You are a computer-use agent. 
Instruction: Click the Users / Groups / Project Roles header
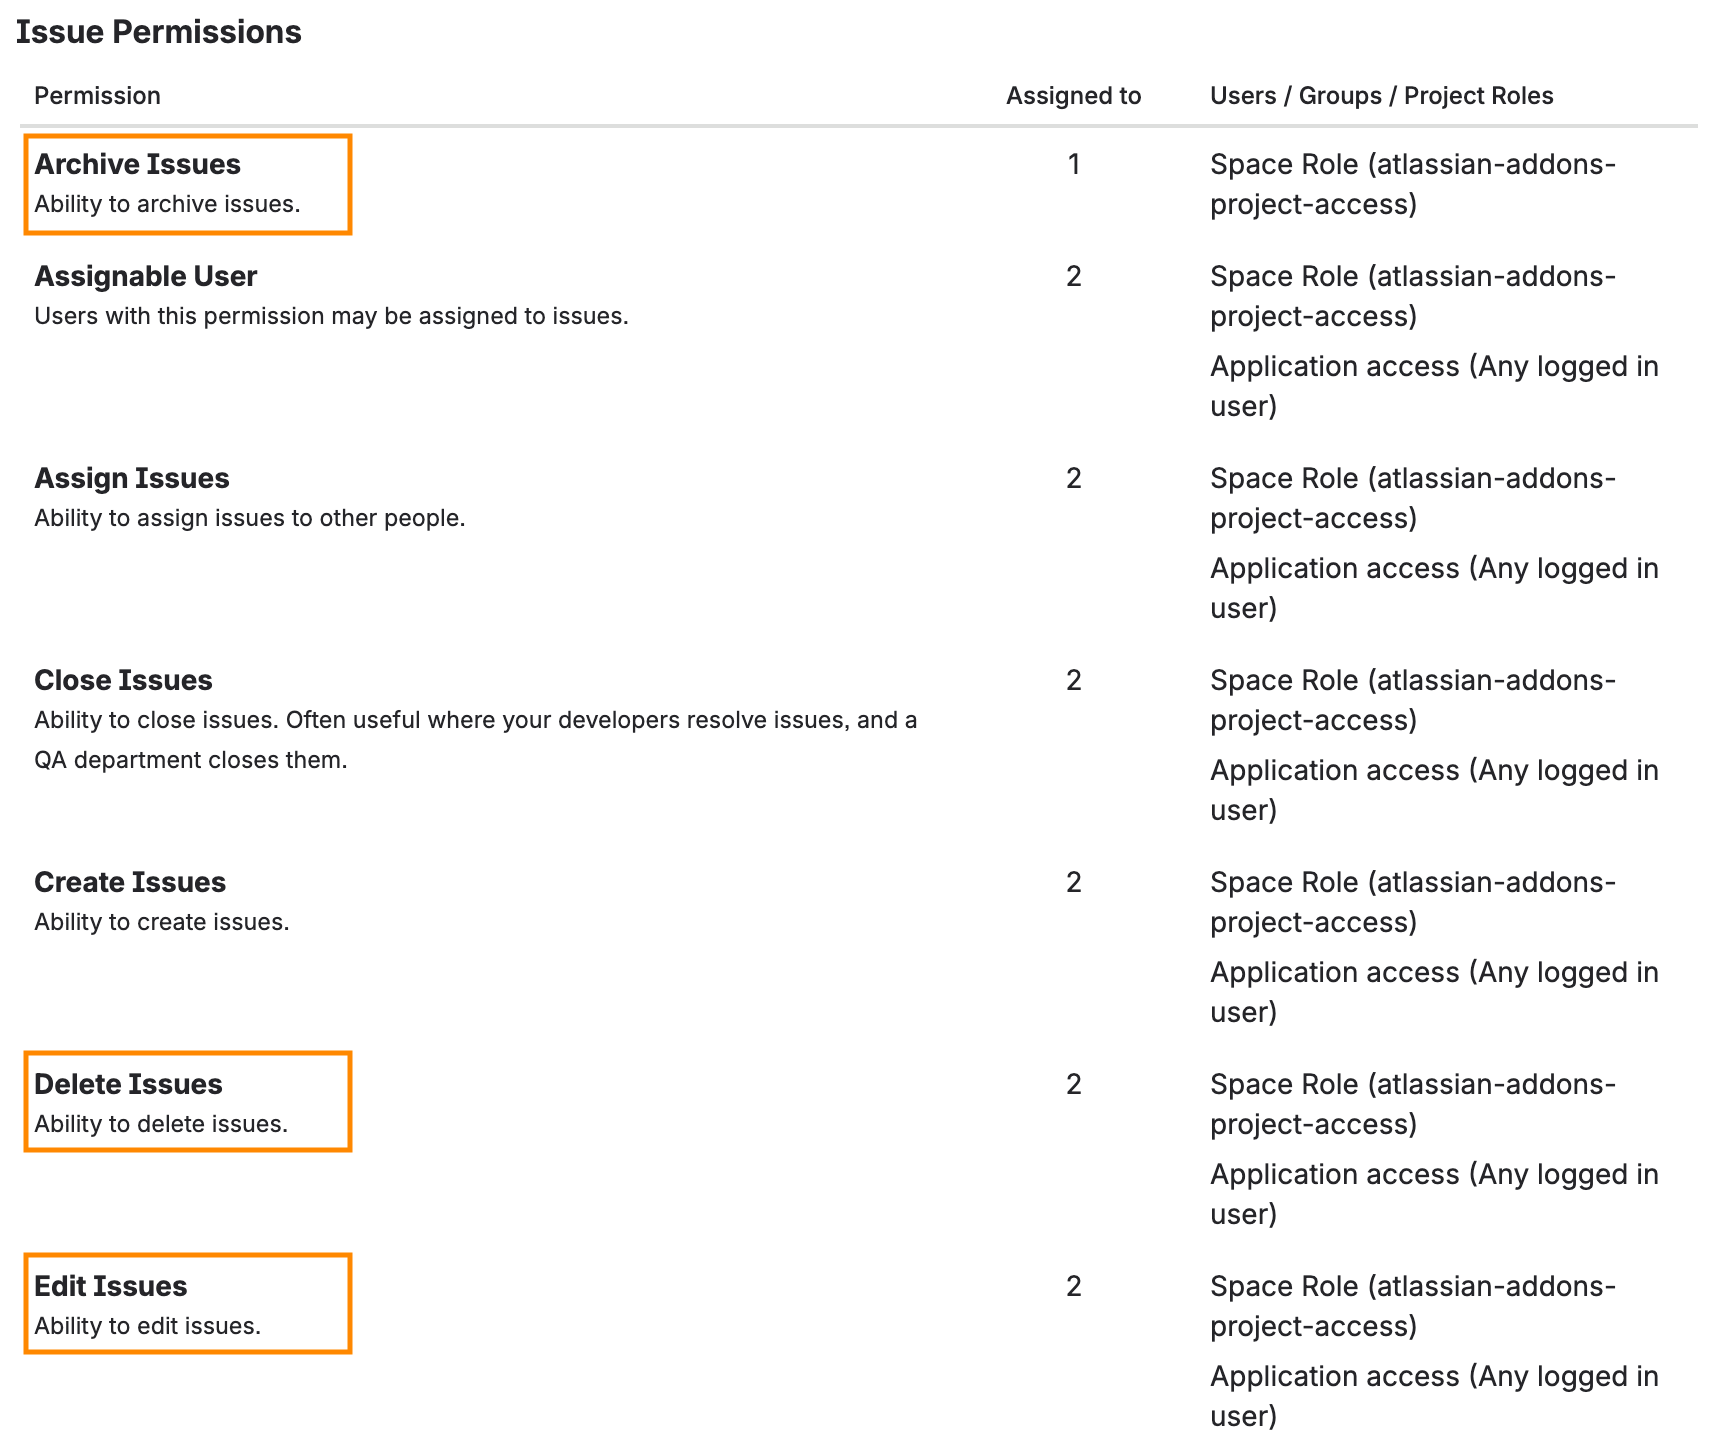(1381, 96)
